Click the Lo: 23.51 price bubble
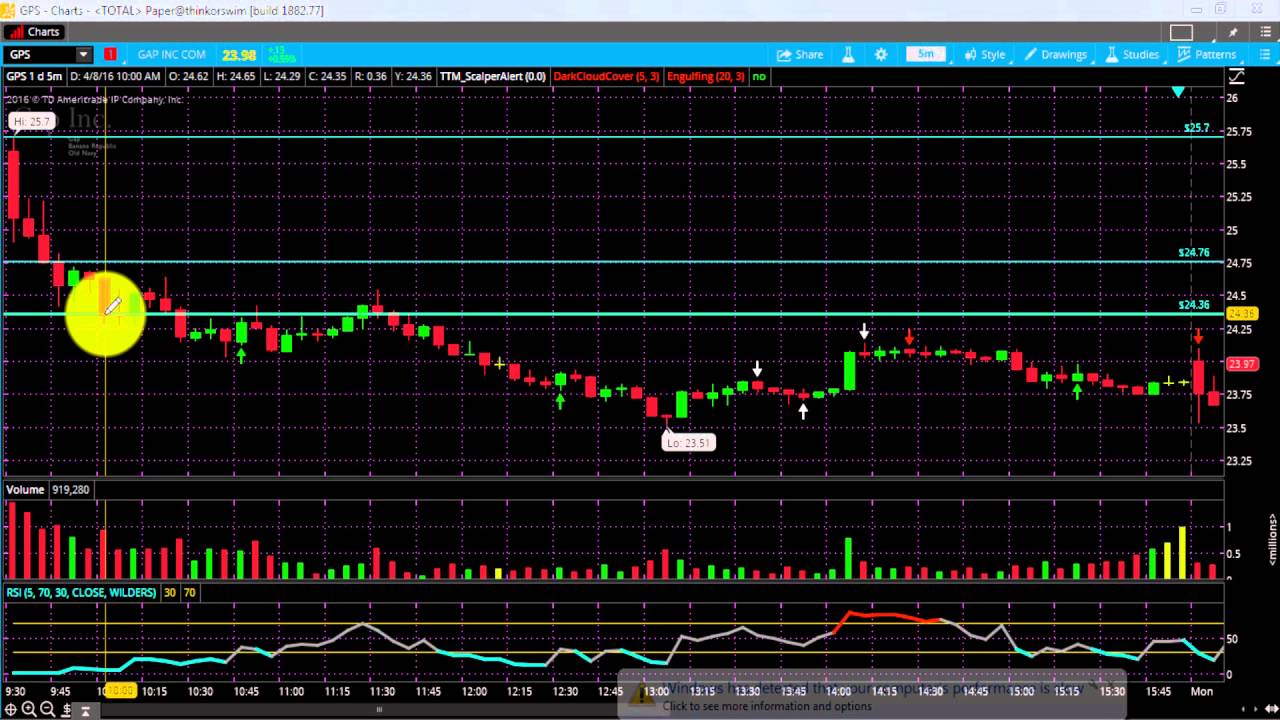 tap(688, 442)
